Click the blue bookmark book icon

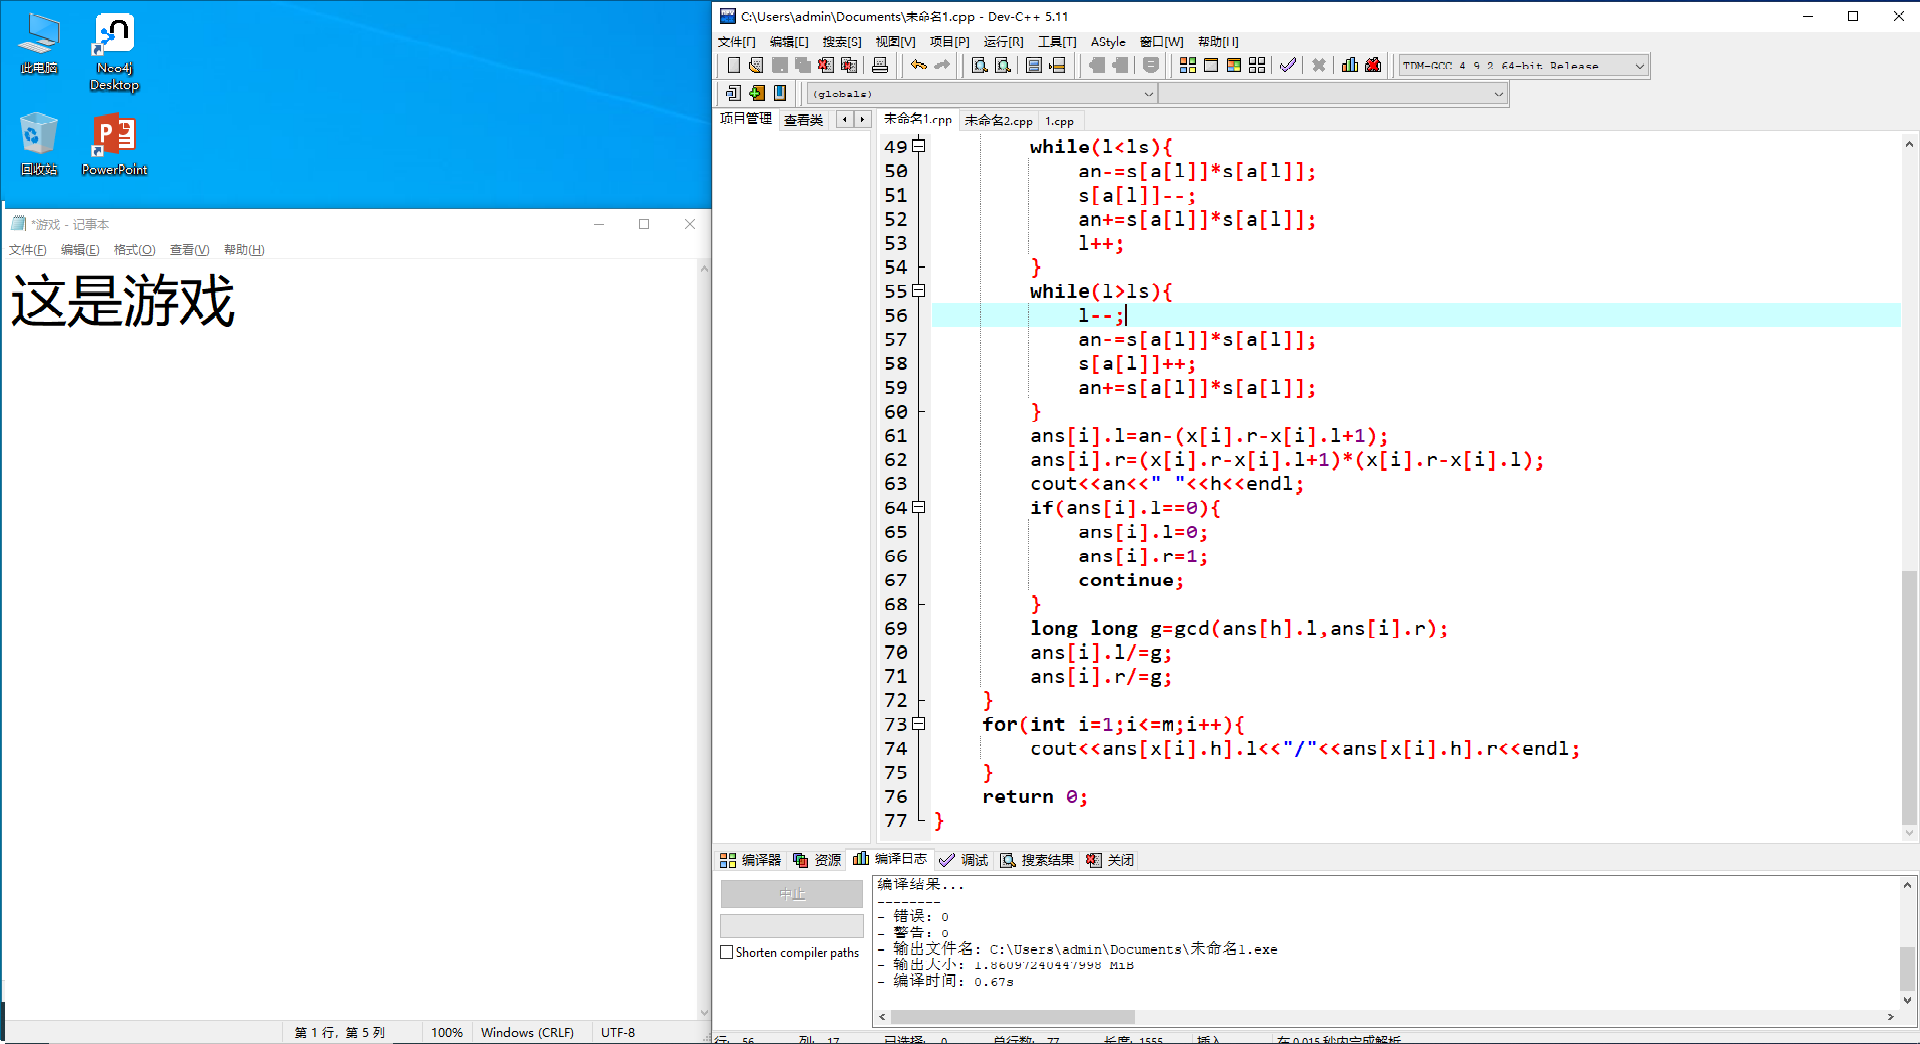pyautogui.click(x=780, y=93)
